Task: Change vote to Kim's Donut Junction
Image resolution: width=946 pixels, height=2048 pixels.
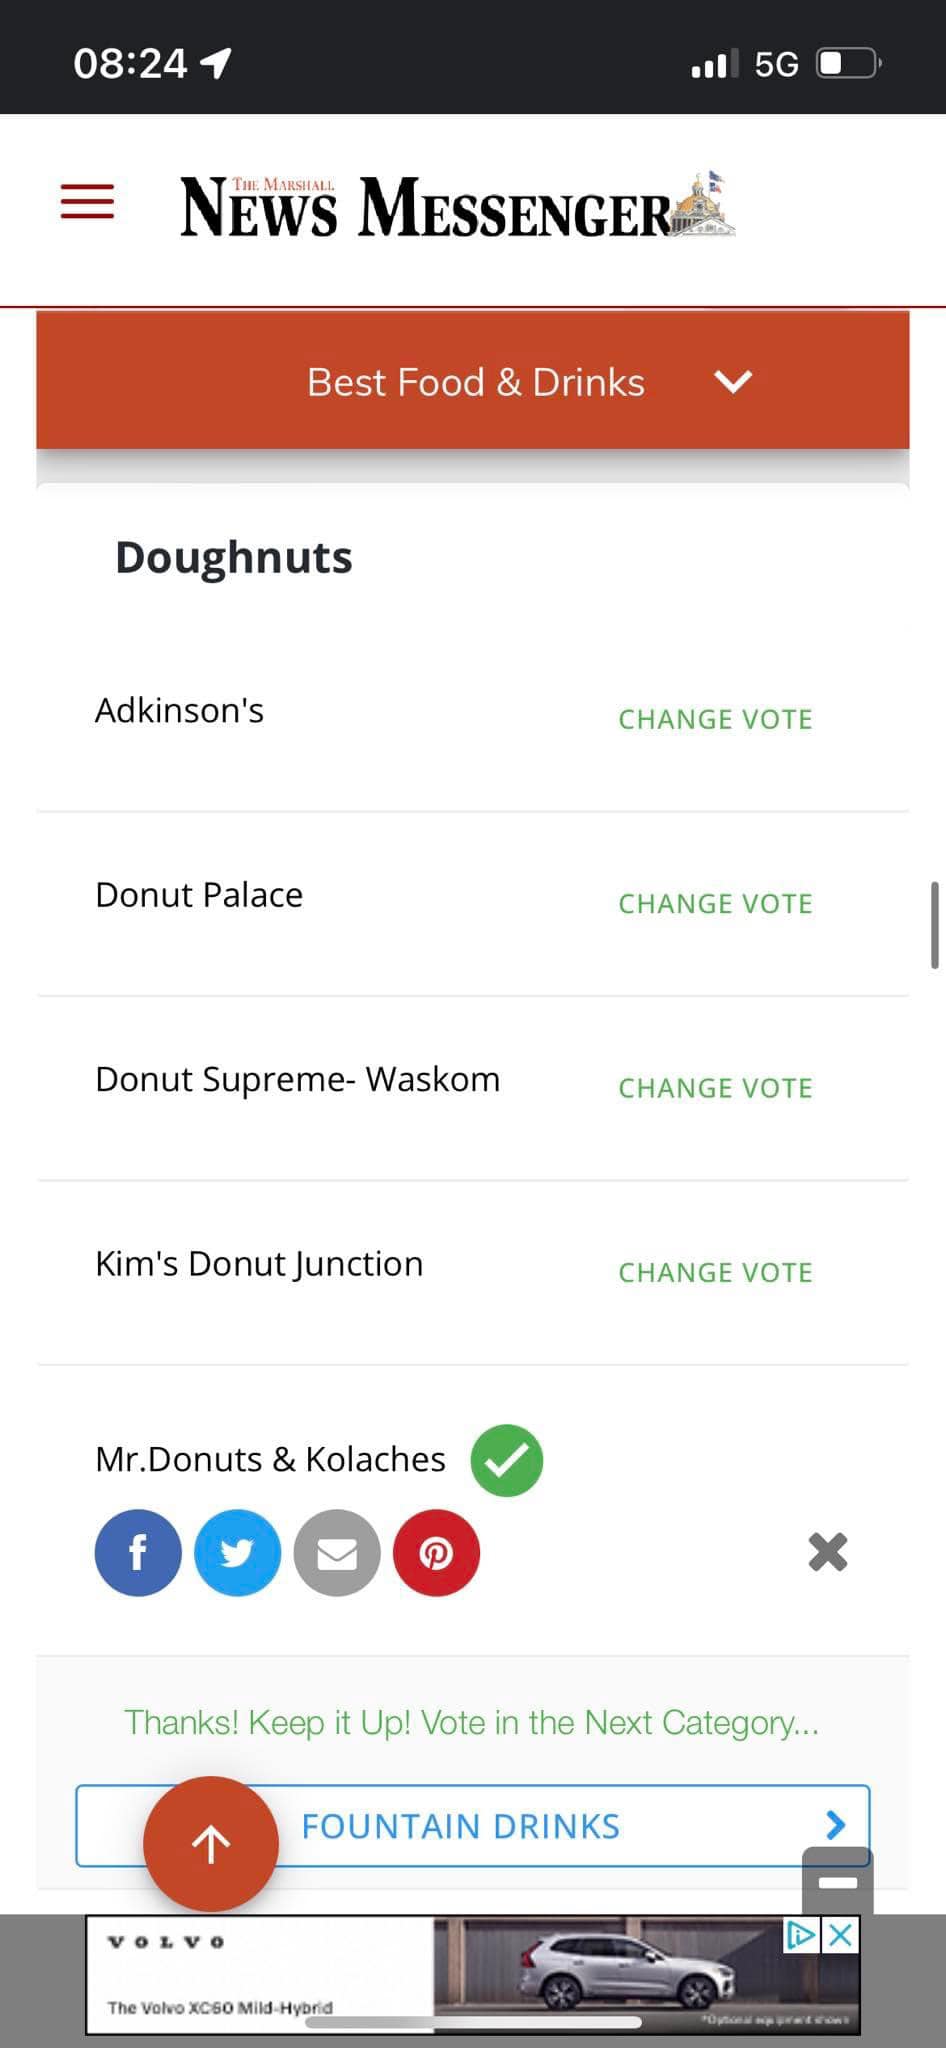Action: (x=715, y=1272)
